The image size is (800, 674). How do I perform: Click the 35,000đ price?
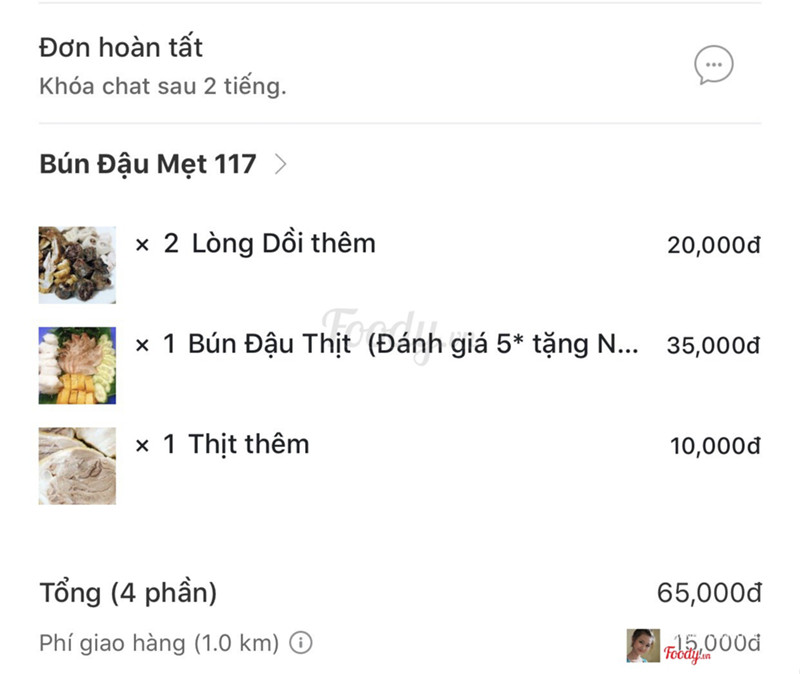(714, 346)
